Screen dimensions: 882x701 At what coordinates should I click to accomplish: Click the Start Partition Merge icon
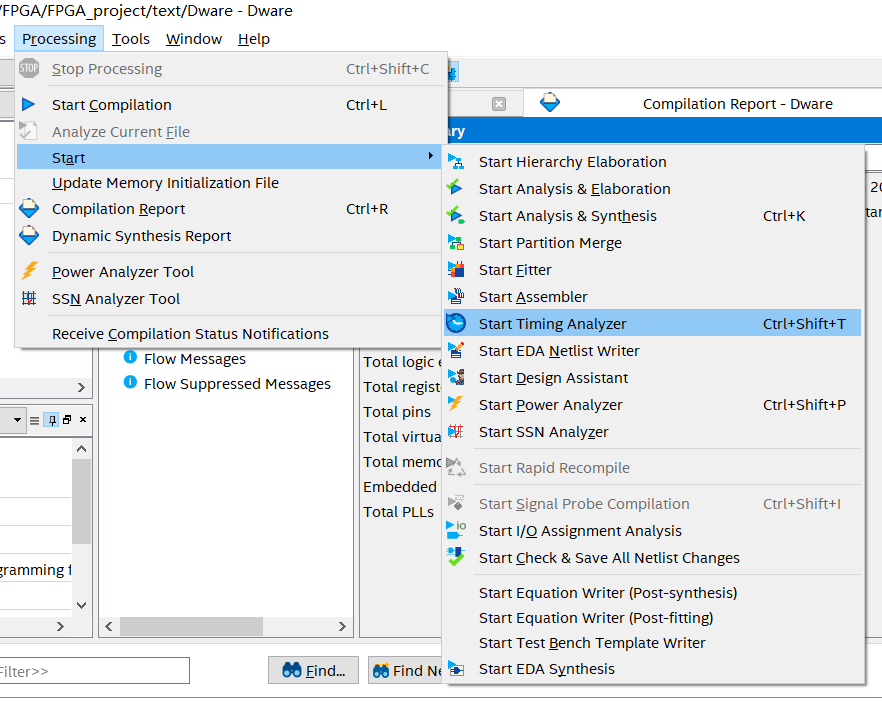[x=456, y=242]
